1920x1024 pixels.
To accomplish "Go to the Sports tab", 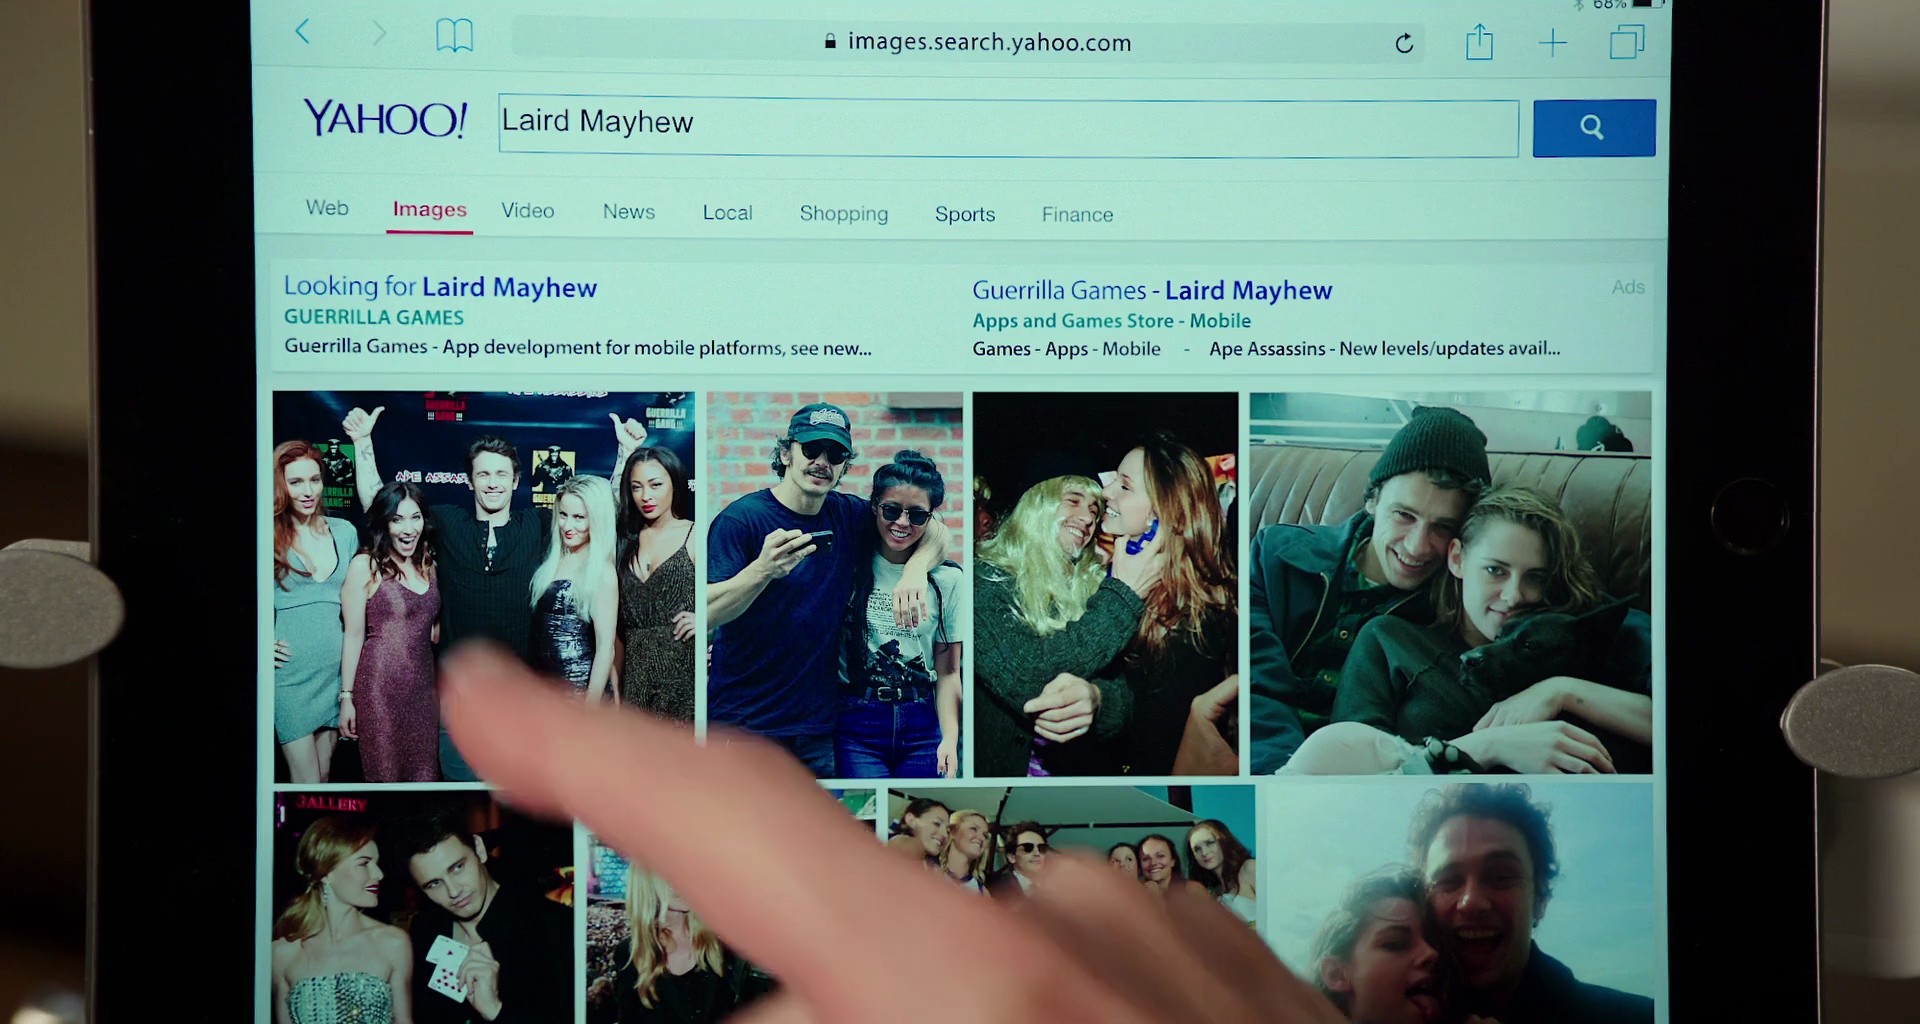I will coord(965,214).
